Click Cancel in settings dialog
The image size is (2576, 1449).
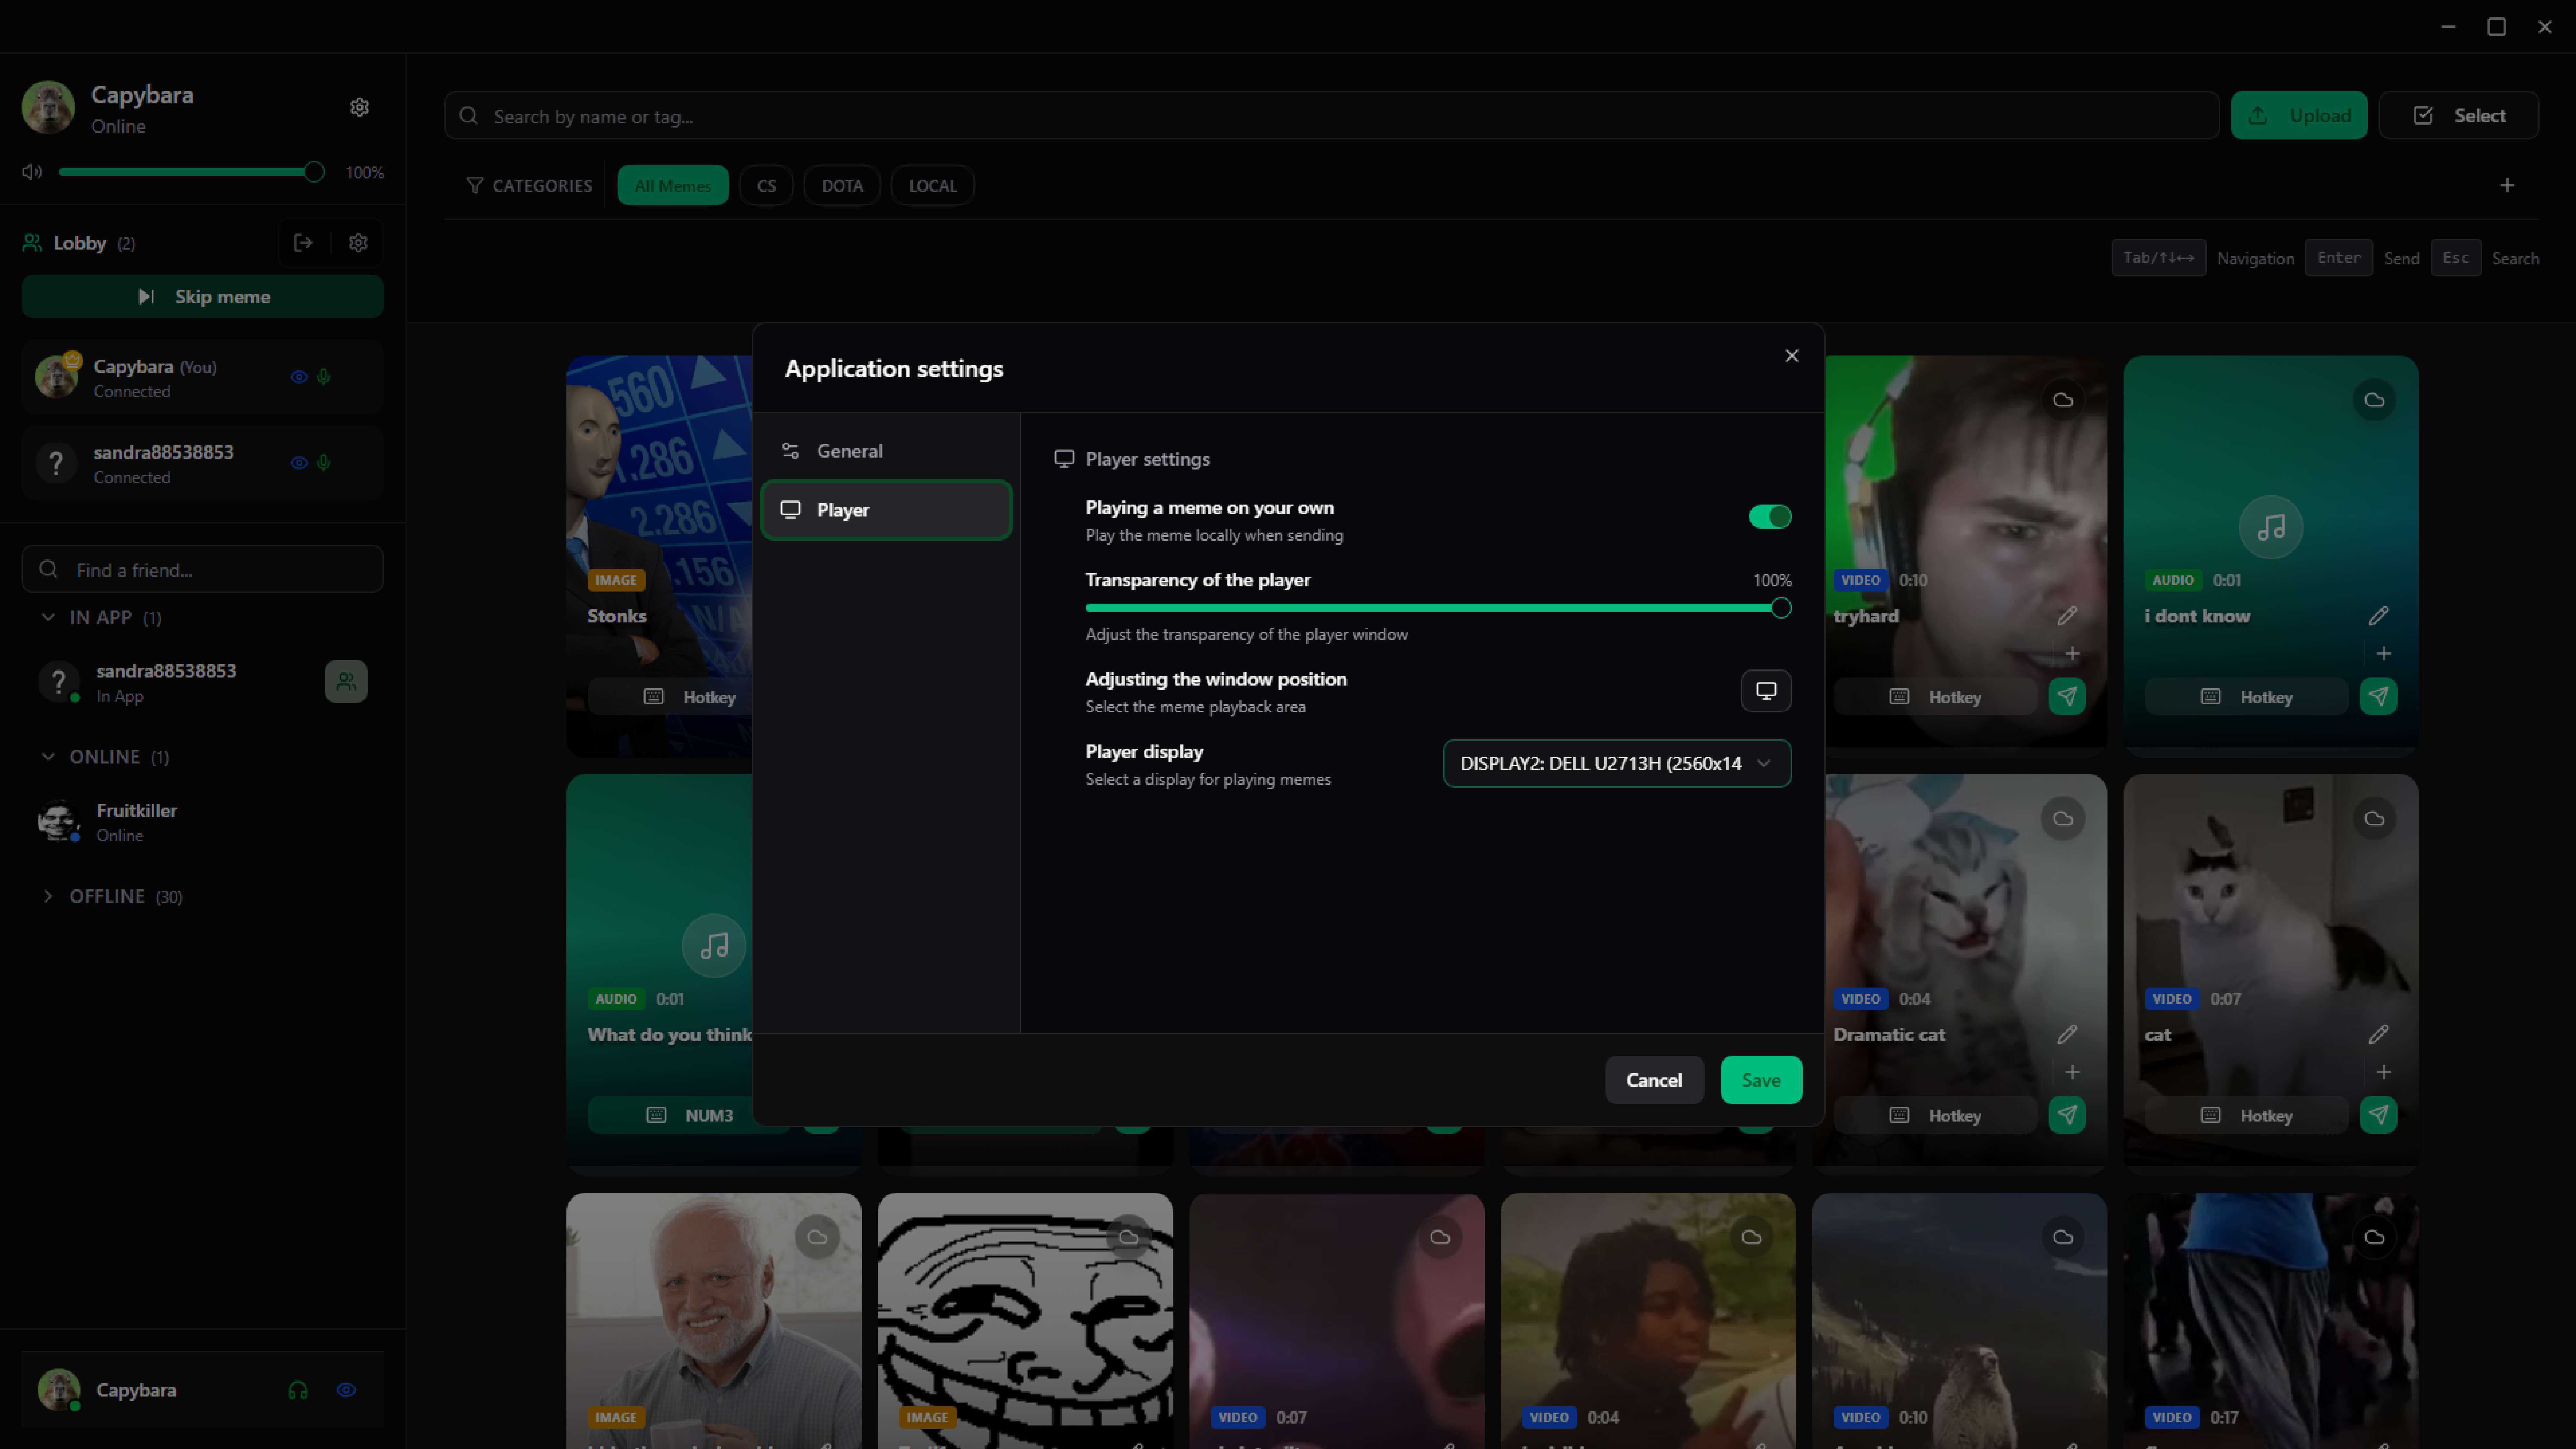[1654, 1080]
